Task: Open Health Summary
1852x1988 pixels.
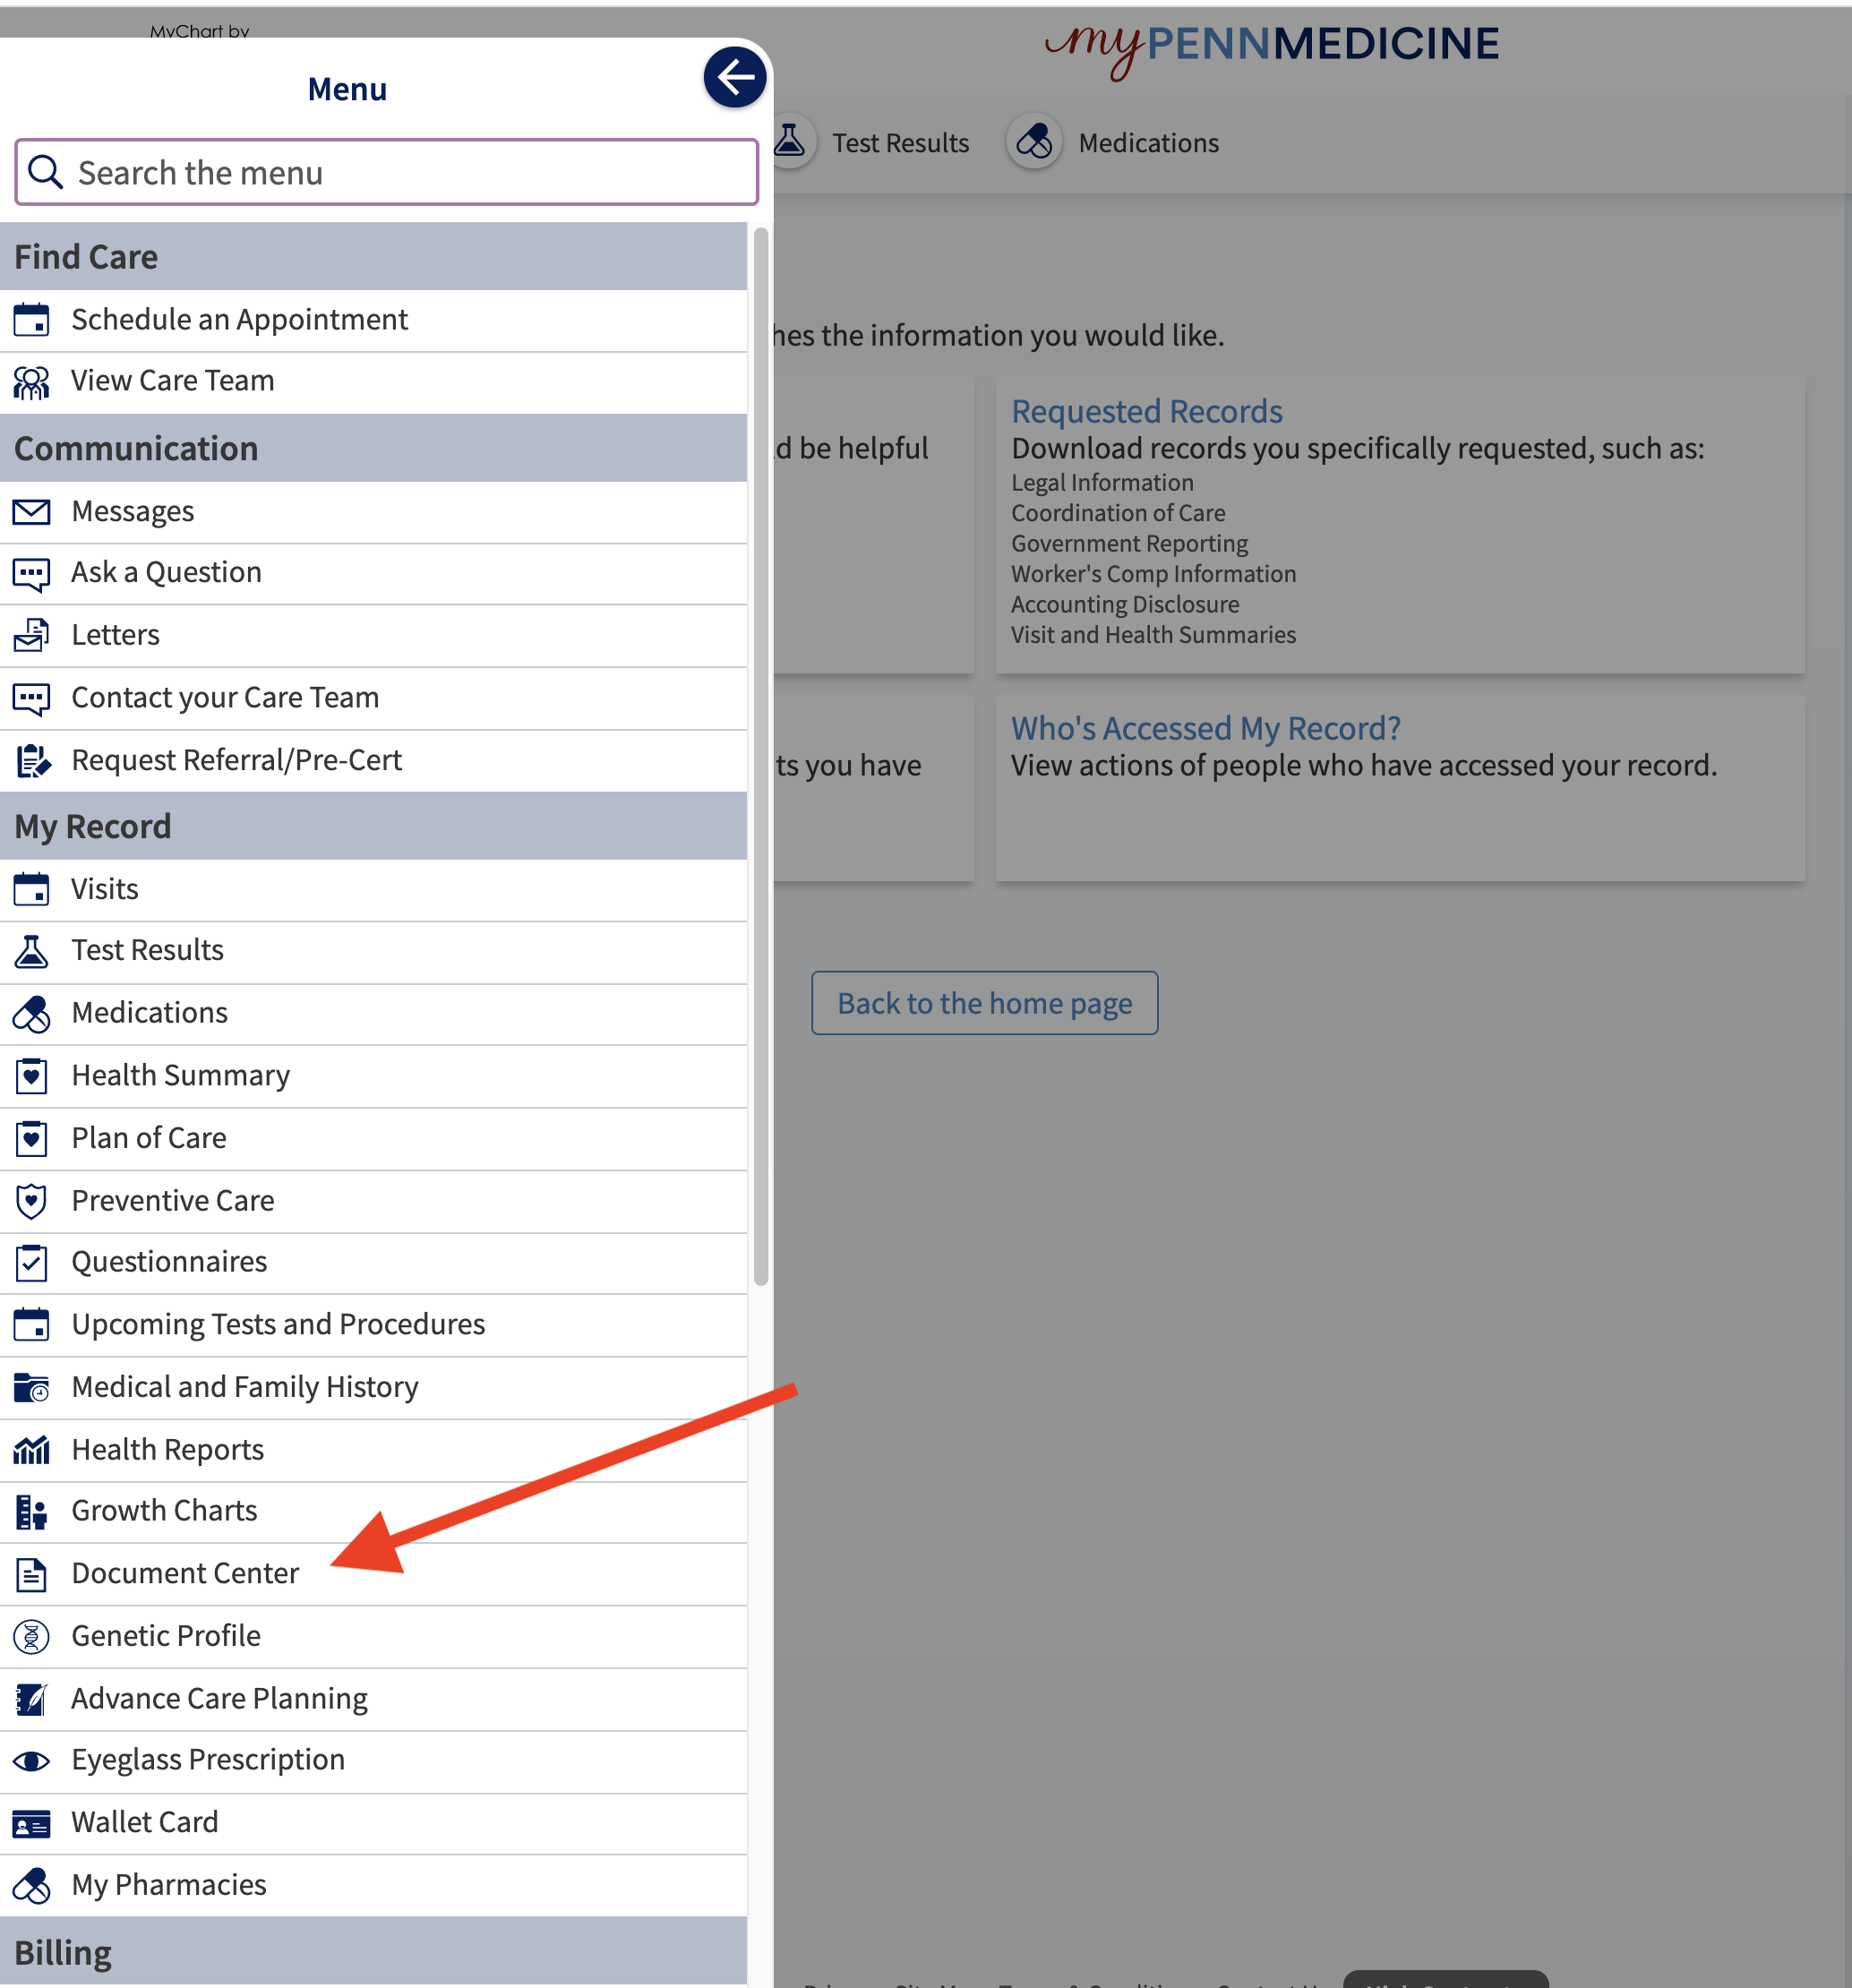Action: coord(373,1076)
